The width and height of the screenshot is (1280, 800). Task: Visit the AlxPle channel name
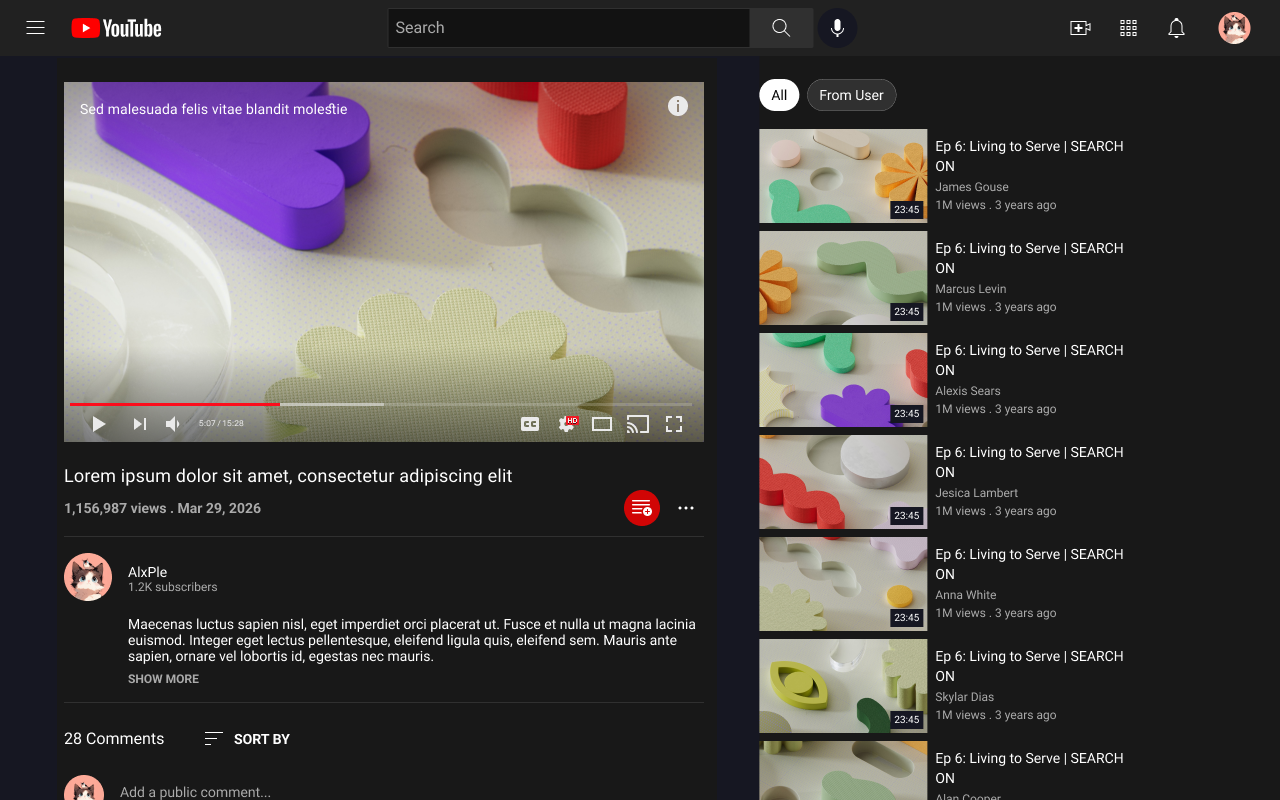click(x=148, y=572)
